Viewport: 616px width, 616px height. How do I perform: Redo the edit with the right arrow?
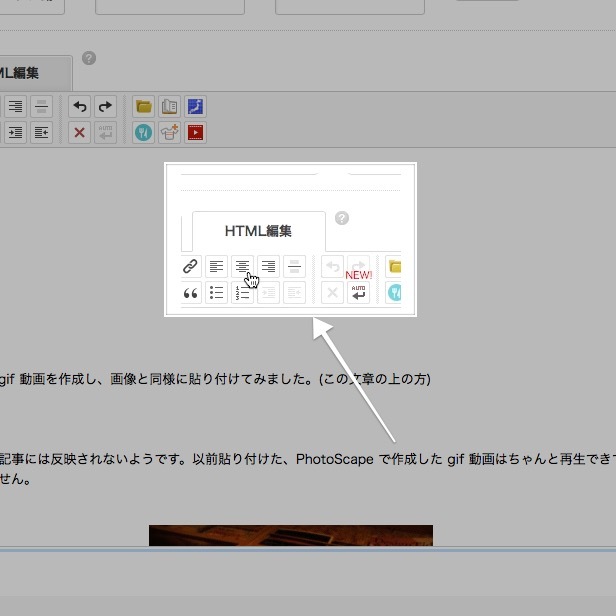click(105, 106)
